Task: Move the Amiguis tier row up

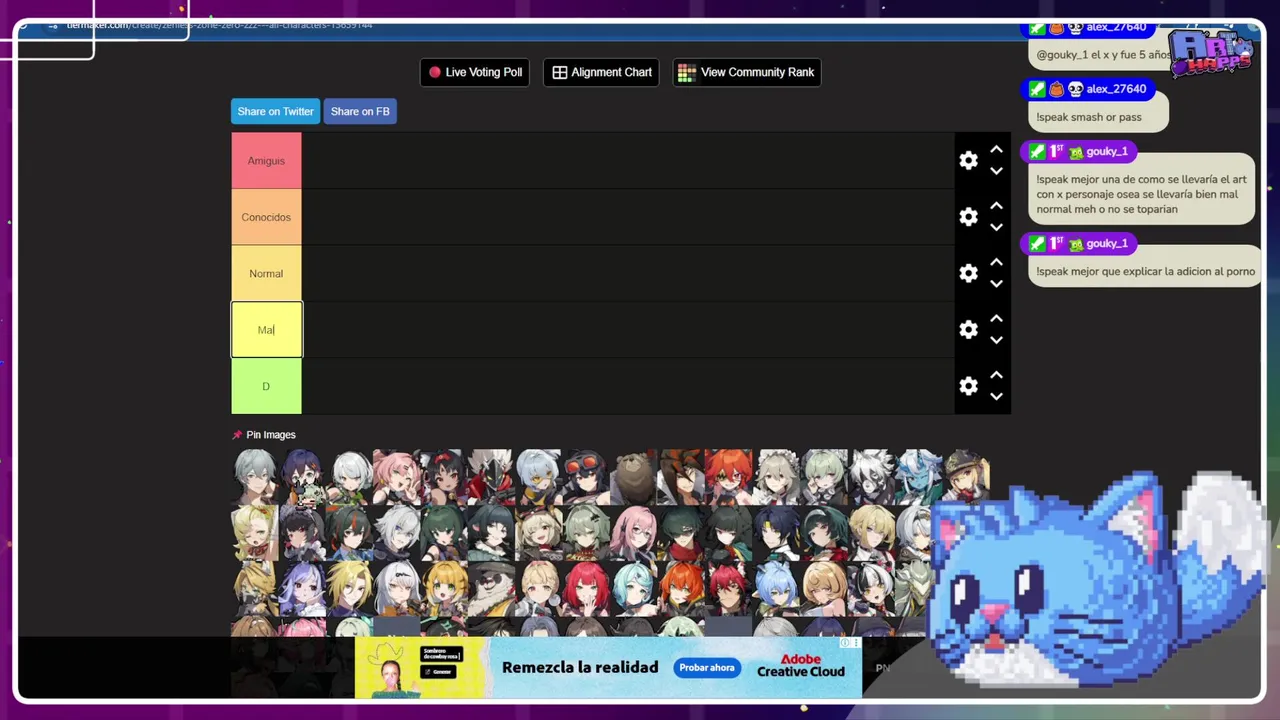Action: click(x=996, y=150)
